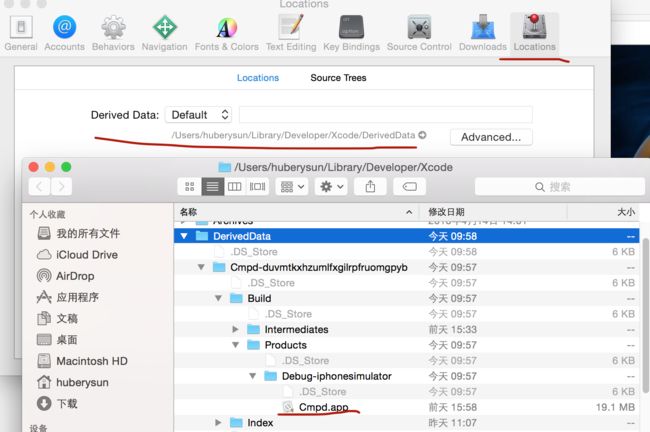
Task: Click the 19.1 MB size value
Action: point(615,408)
